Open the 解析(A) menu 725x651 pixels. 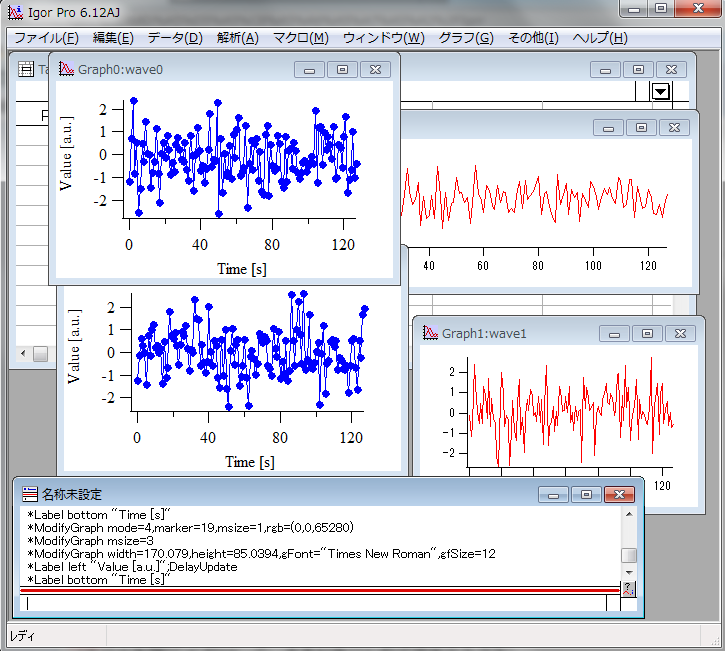(x=237, y=38)
